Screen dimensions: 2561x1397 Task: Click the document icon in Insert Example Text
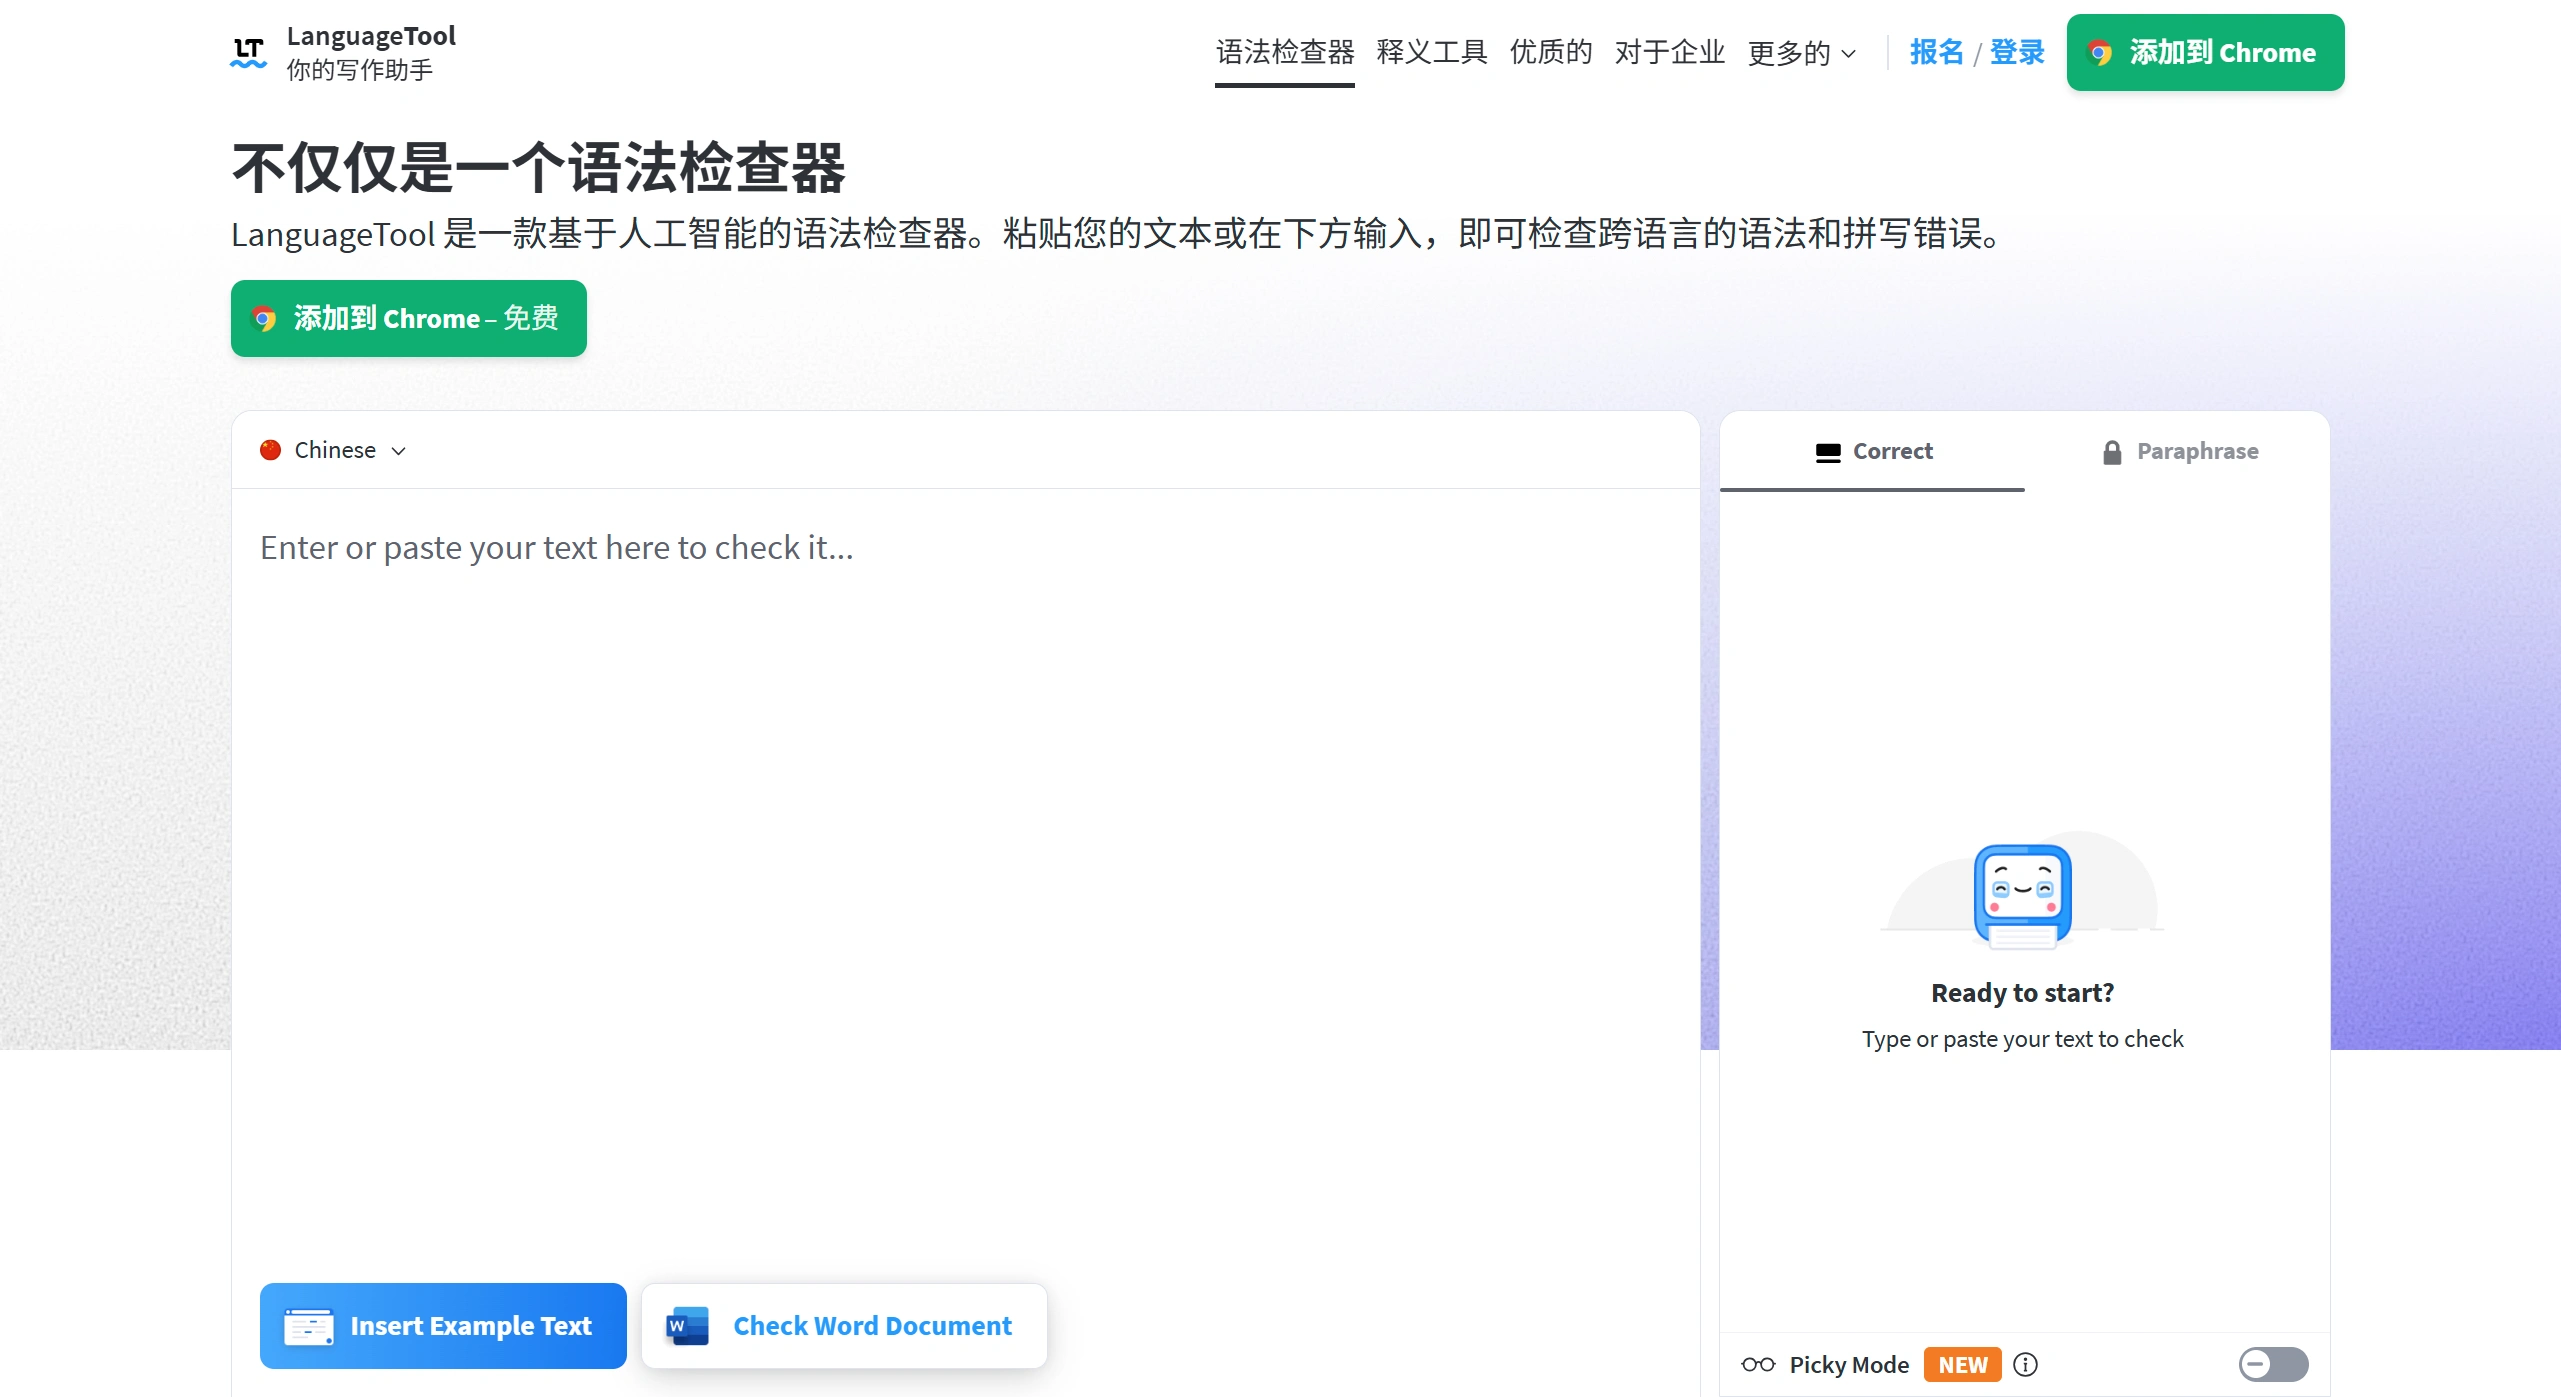click(310, 1325)
